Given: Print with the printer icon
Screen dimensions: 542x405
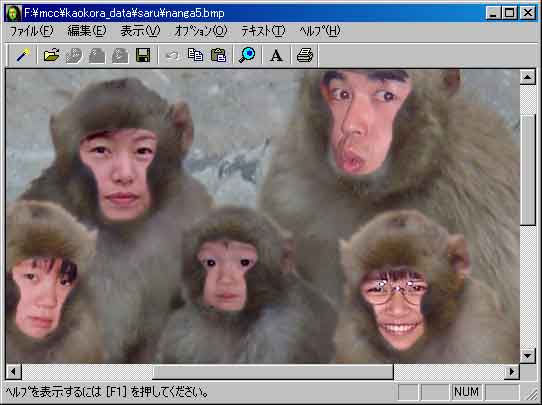Looking at the screenshot, I should 305,55.
